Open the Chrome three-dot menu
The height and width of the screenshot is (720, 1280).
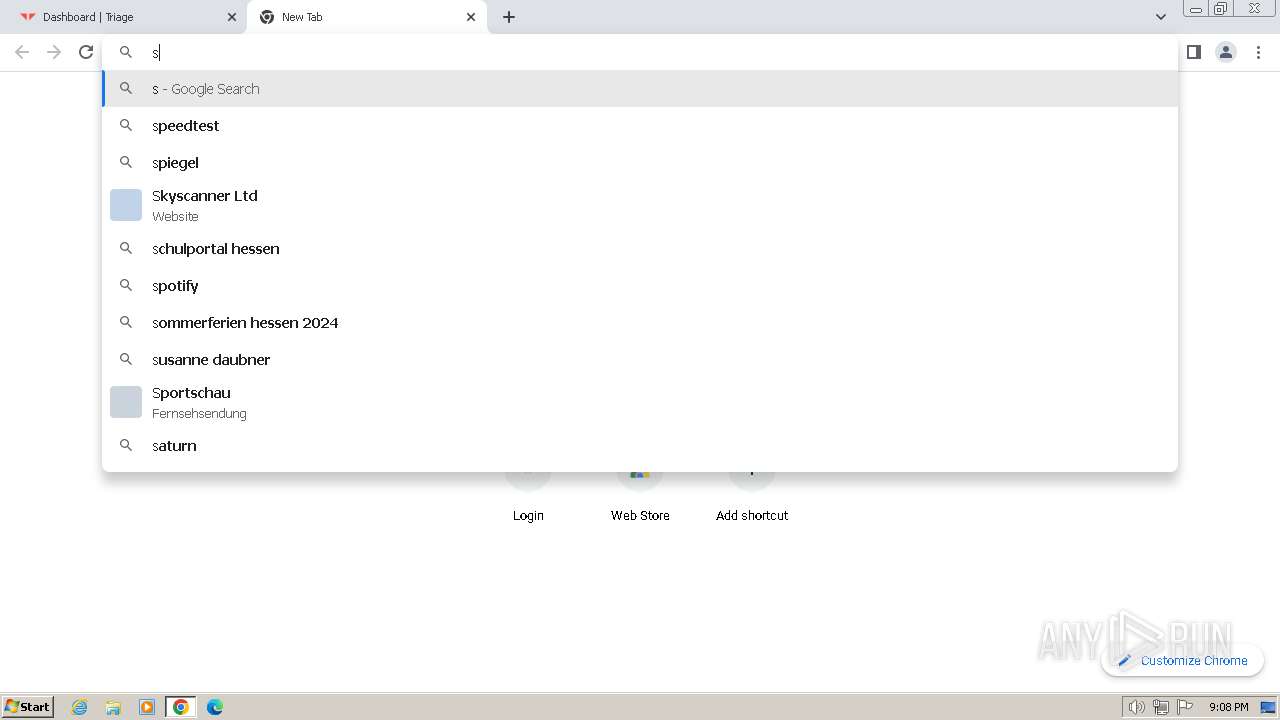[1258, 52]
